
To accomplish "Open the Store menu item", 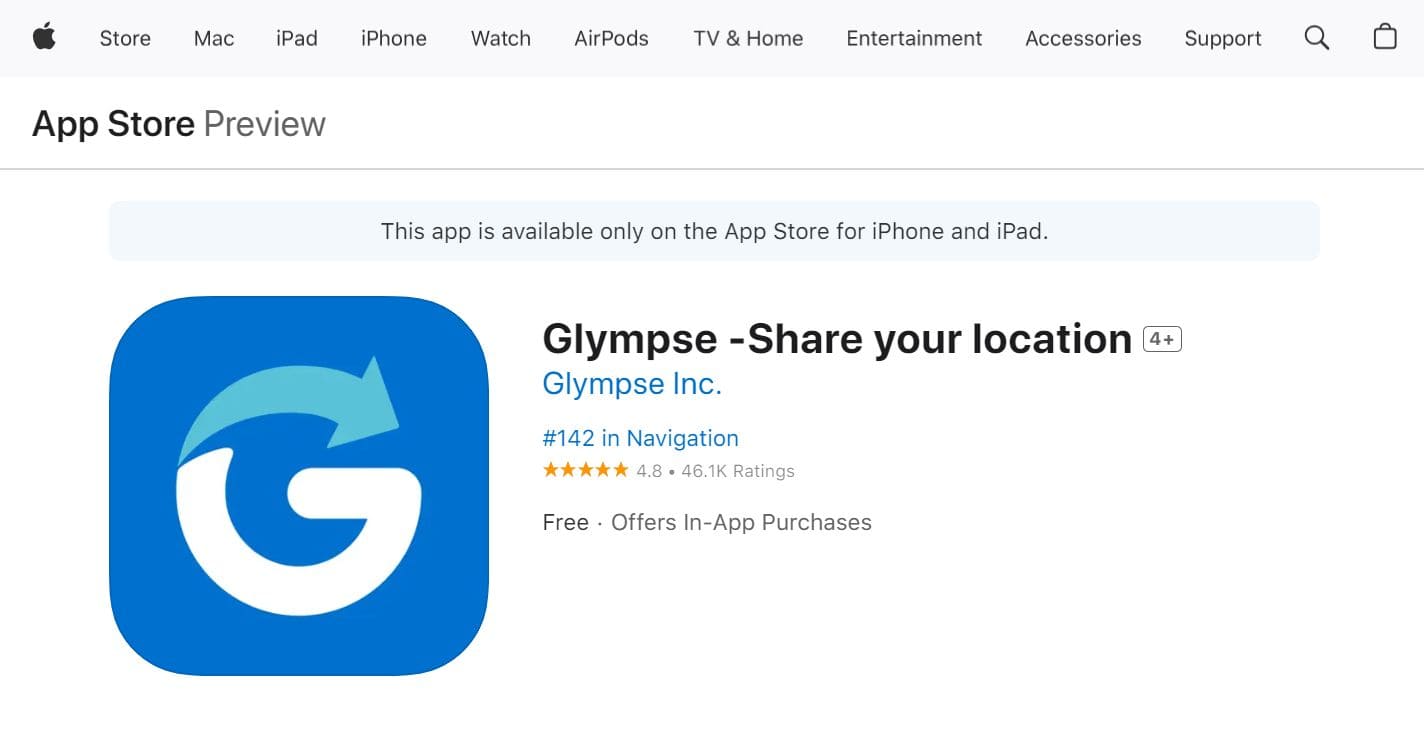I will pyautogui.click(x=125, y=38).
